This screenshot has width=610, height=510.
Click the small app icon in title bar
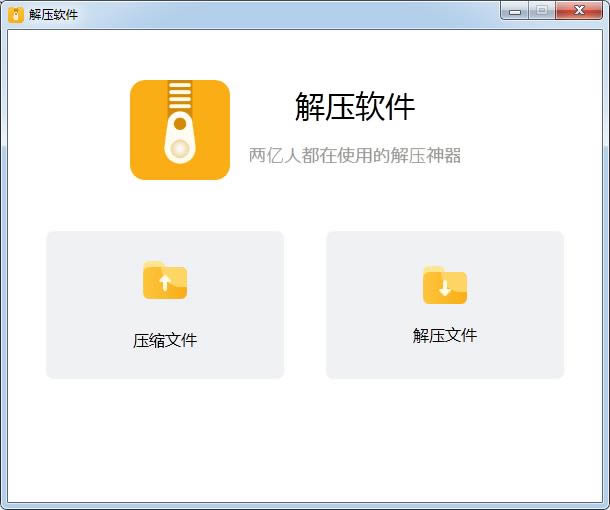tap(16, 15)
